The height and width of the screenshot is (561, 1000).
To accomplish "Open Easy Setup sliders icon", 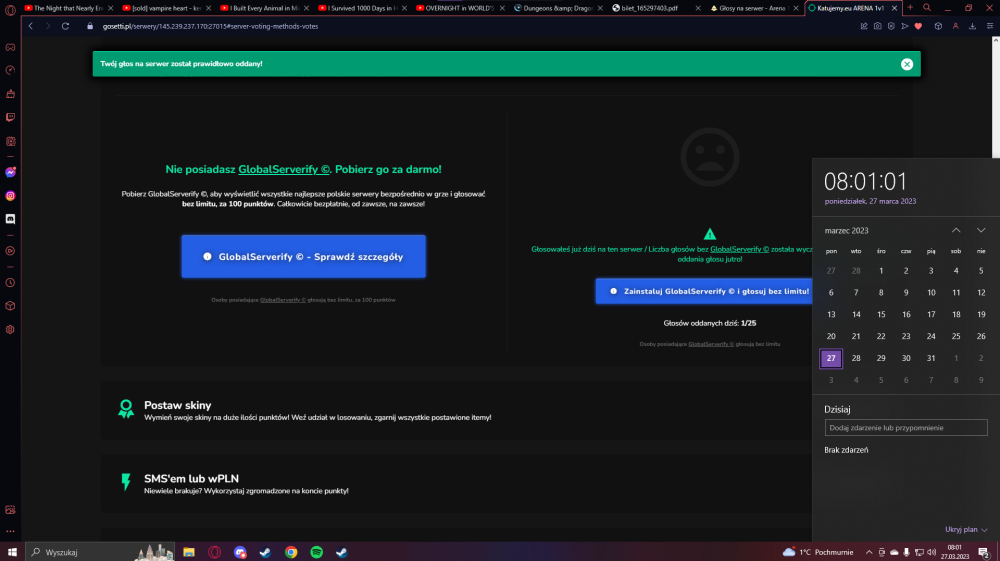I will 990,26.
